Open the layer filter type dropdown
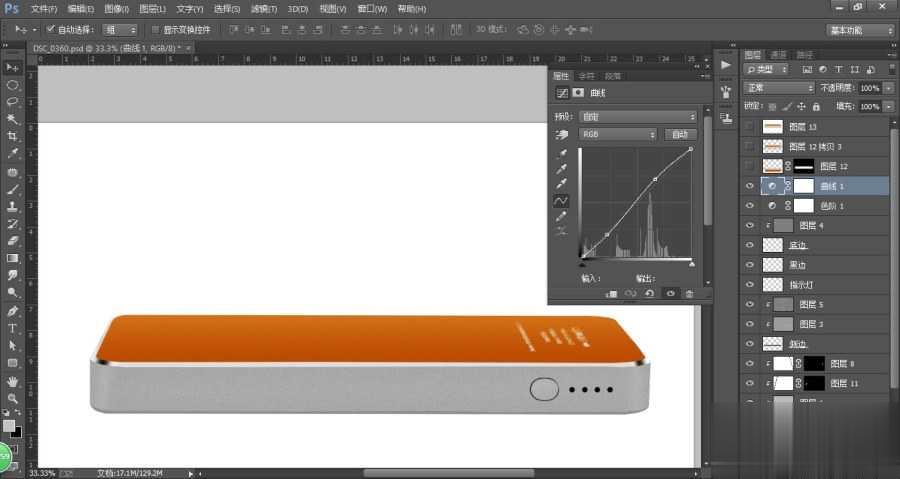Image resolution: width=900 pixels, height=479 pixels. coord(766,69)
